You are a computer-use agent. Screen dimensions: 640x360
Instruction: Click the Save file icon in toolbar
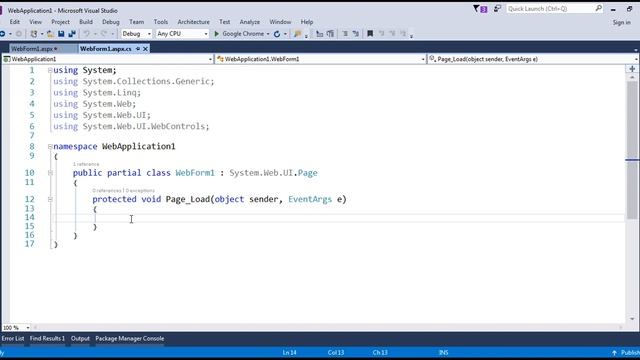tap(61, 34)
